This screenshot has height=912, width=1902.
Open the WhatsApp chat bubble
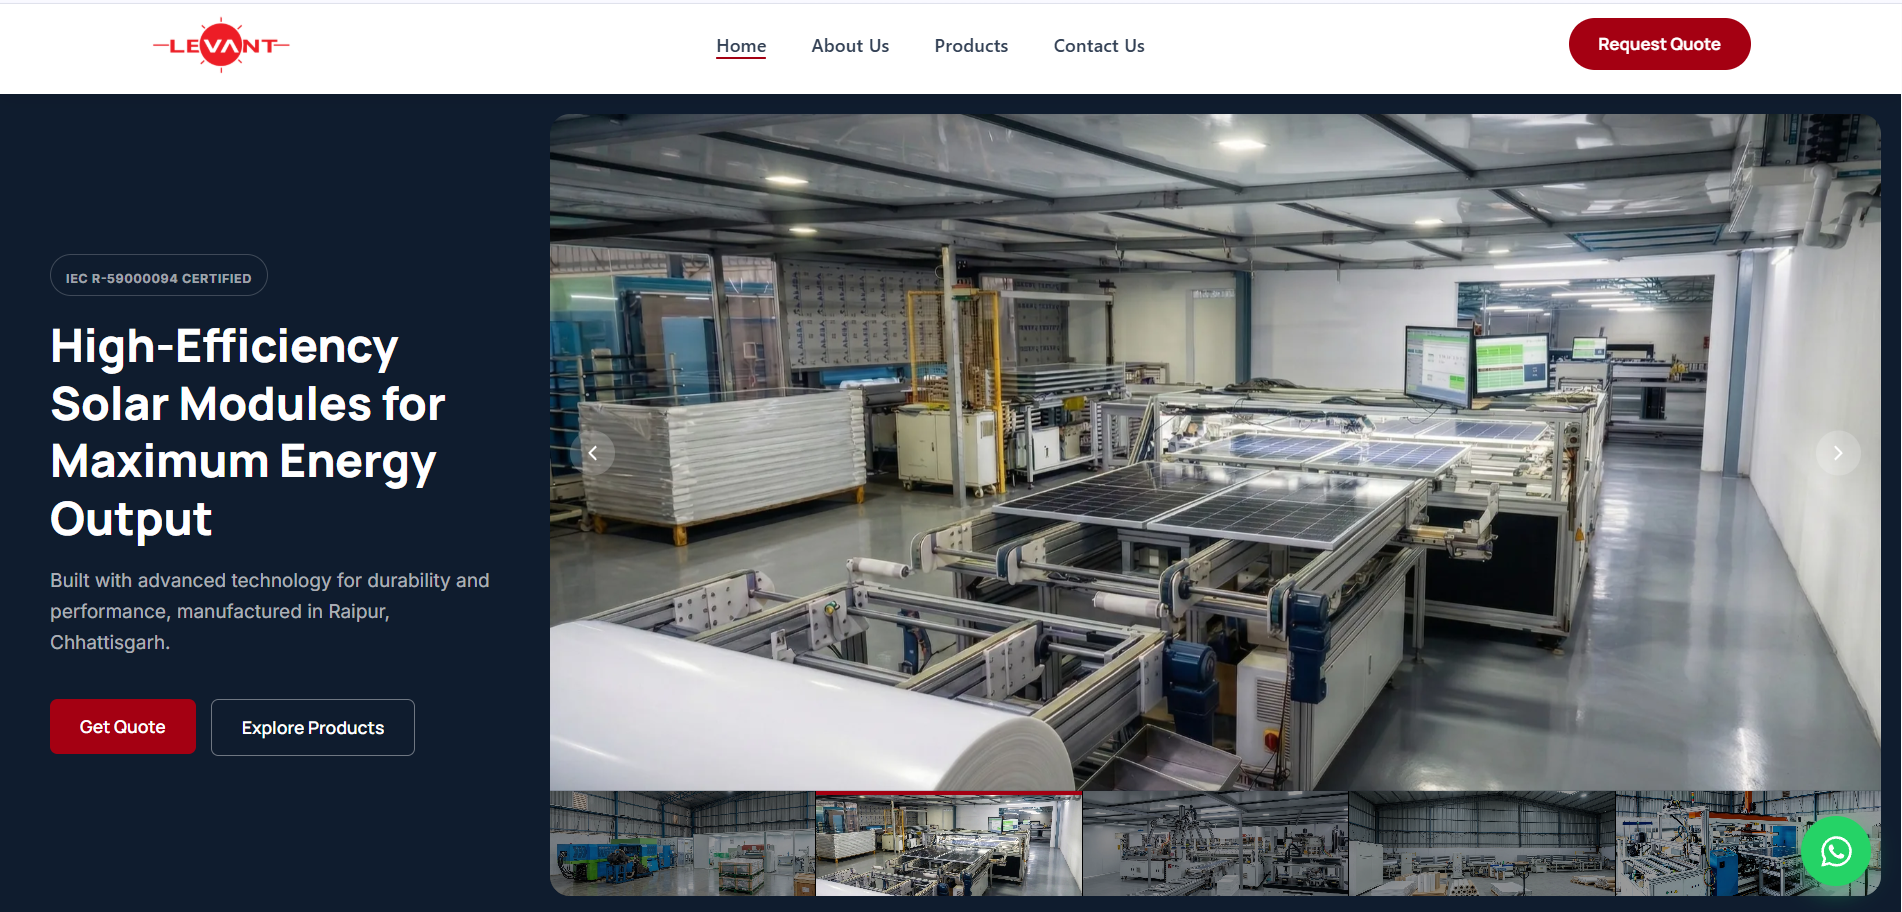1836,851
